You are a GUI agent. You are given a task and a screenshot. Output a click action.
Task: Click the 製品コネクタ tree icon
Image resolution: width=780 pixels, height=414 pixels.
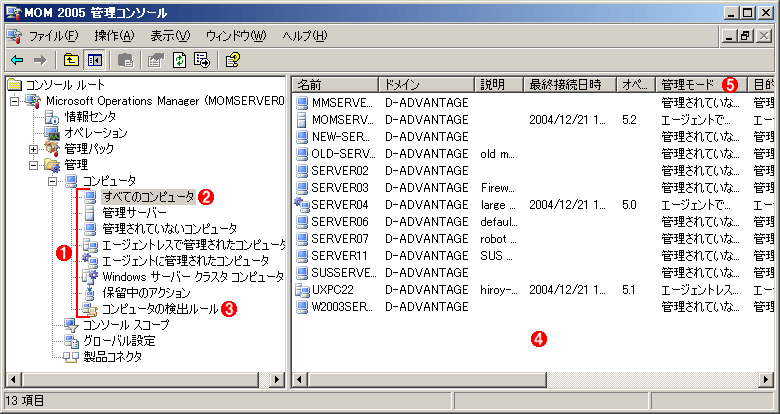pyautogui.click(x=71, y=357)
